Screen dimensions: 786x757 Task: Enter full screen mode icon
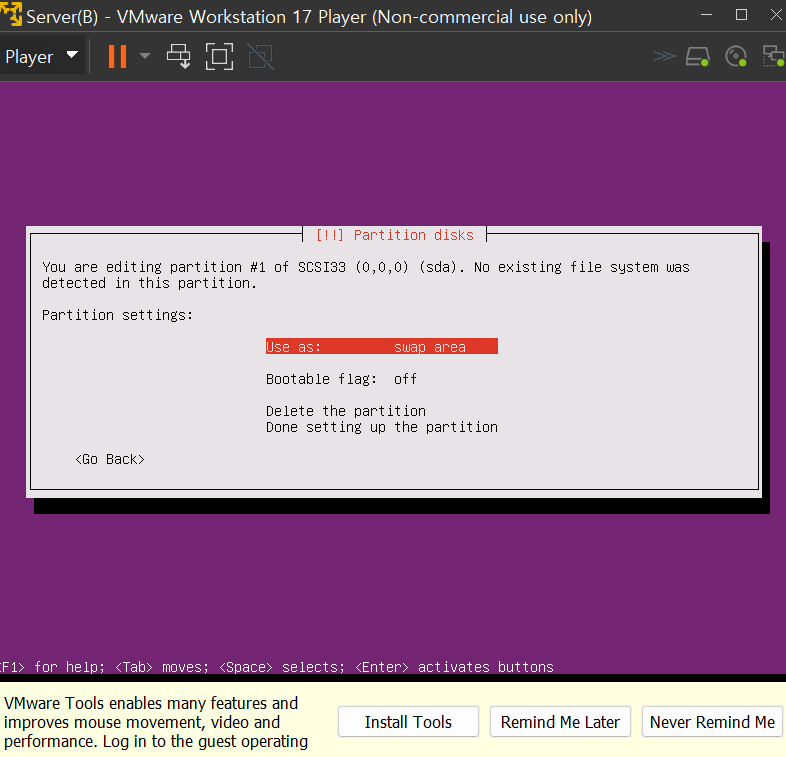[x=220, y=56]
